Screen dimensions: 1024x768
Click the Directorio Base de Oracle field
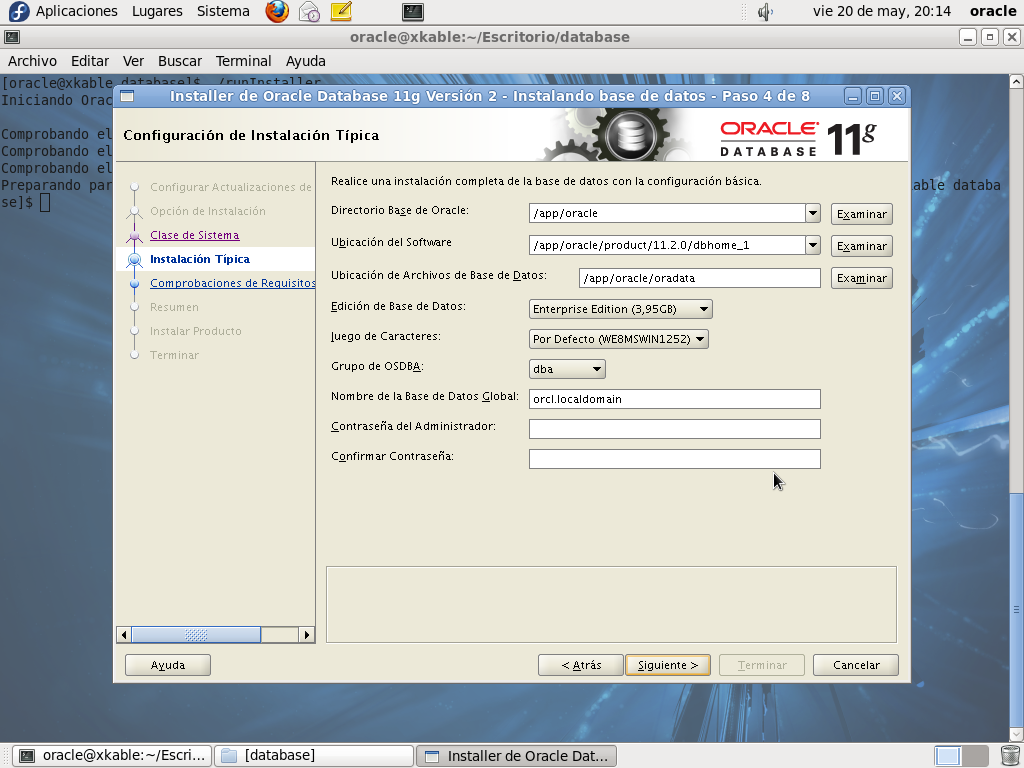pyautogui.click(x=667, y=213)
